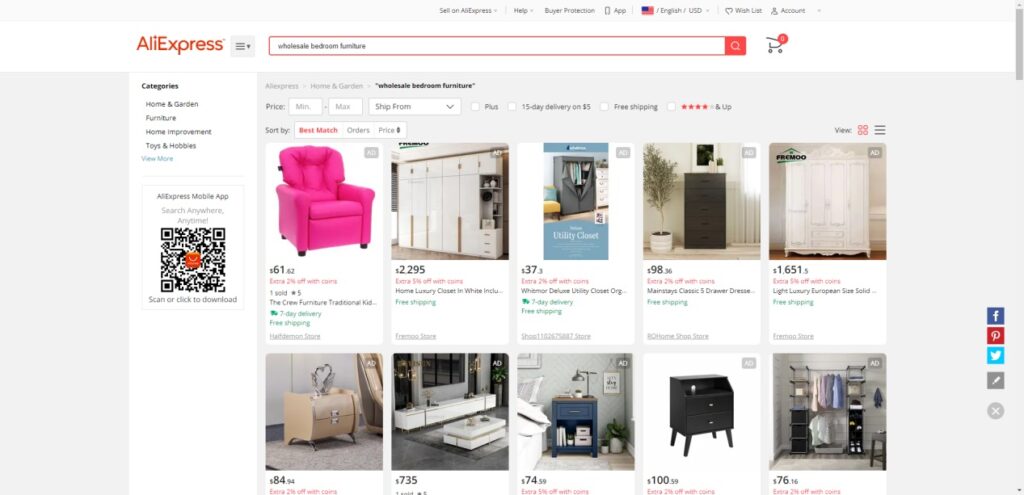Enable the Plus filter checkbox

[x=475, y=106]
